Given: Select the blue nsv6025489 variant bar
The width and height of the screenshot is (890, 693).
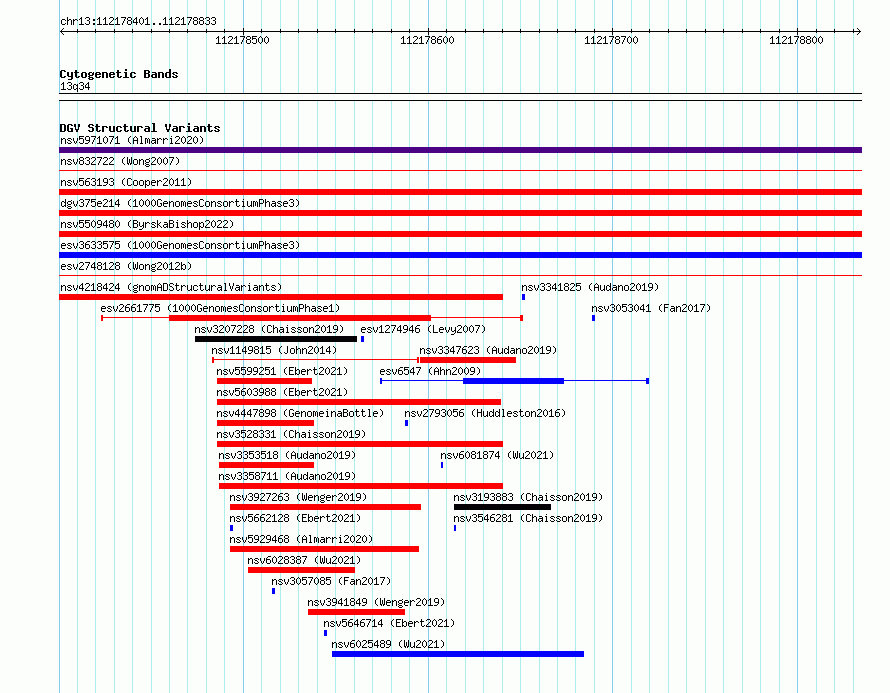Looking at the screenshot, I should pos(458,654).
